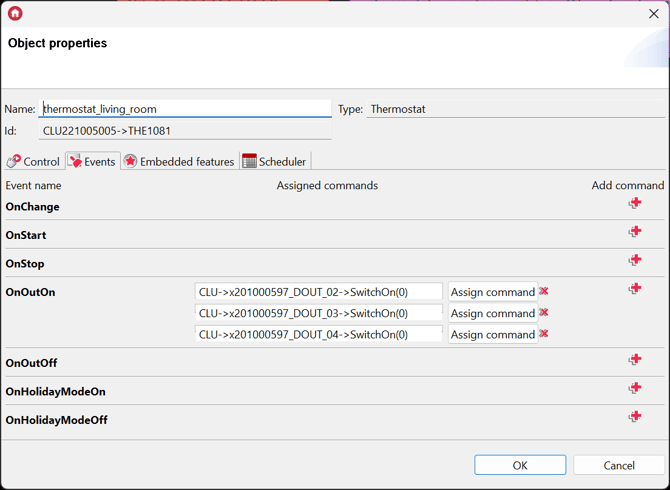670x490 pixels.
Task: Add a command to the OnStop event
Action: click(635, 260)
